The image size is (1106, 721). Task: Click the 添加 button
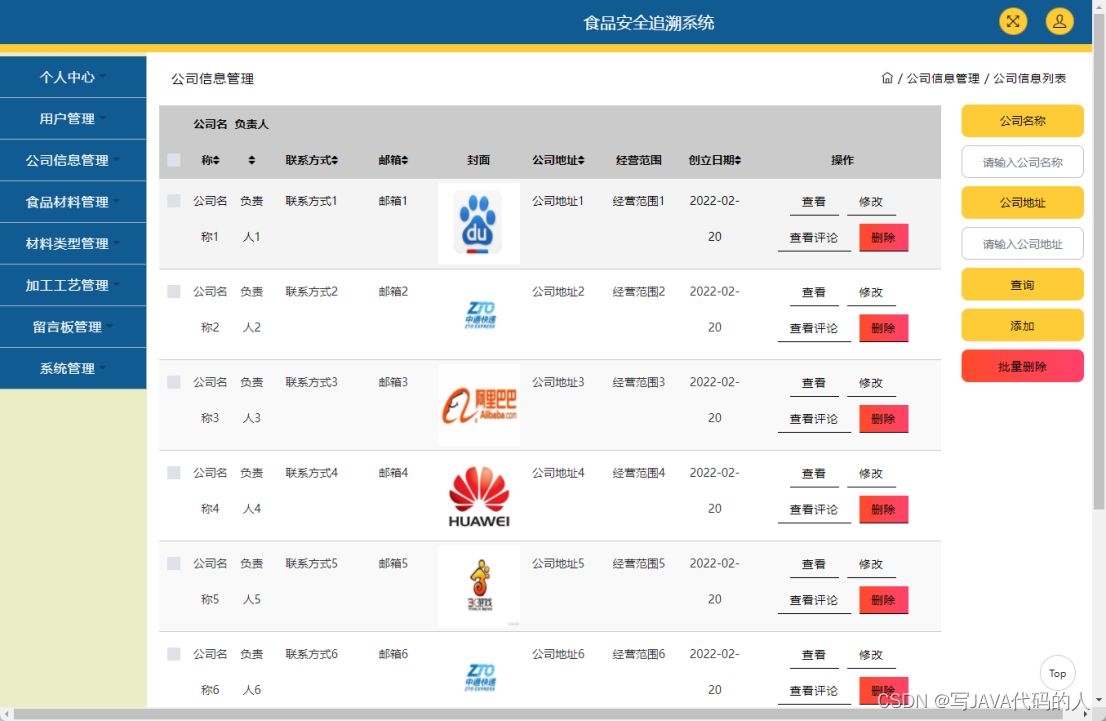coord(1022,325)
